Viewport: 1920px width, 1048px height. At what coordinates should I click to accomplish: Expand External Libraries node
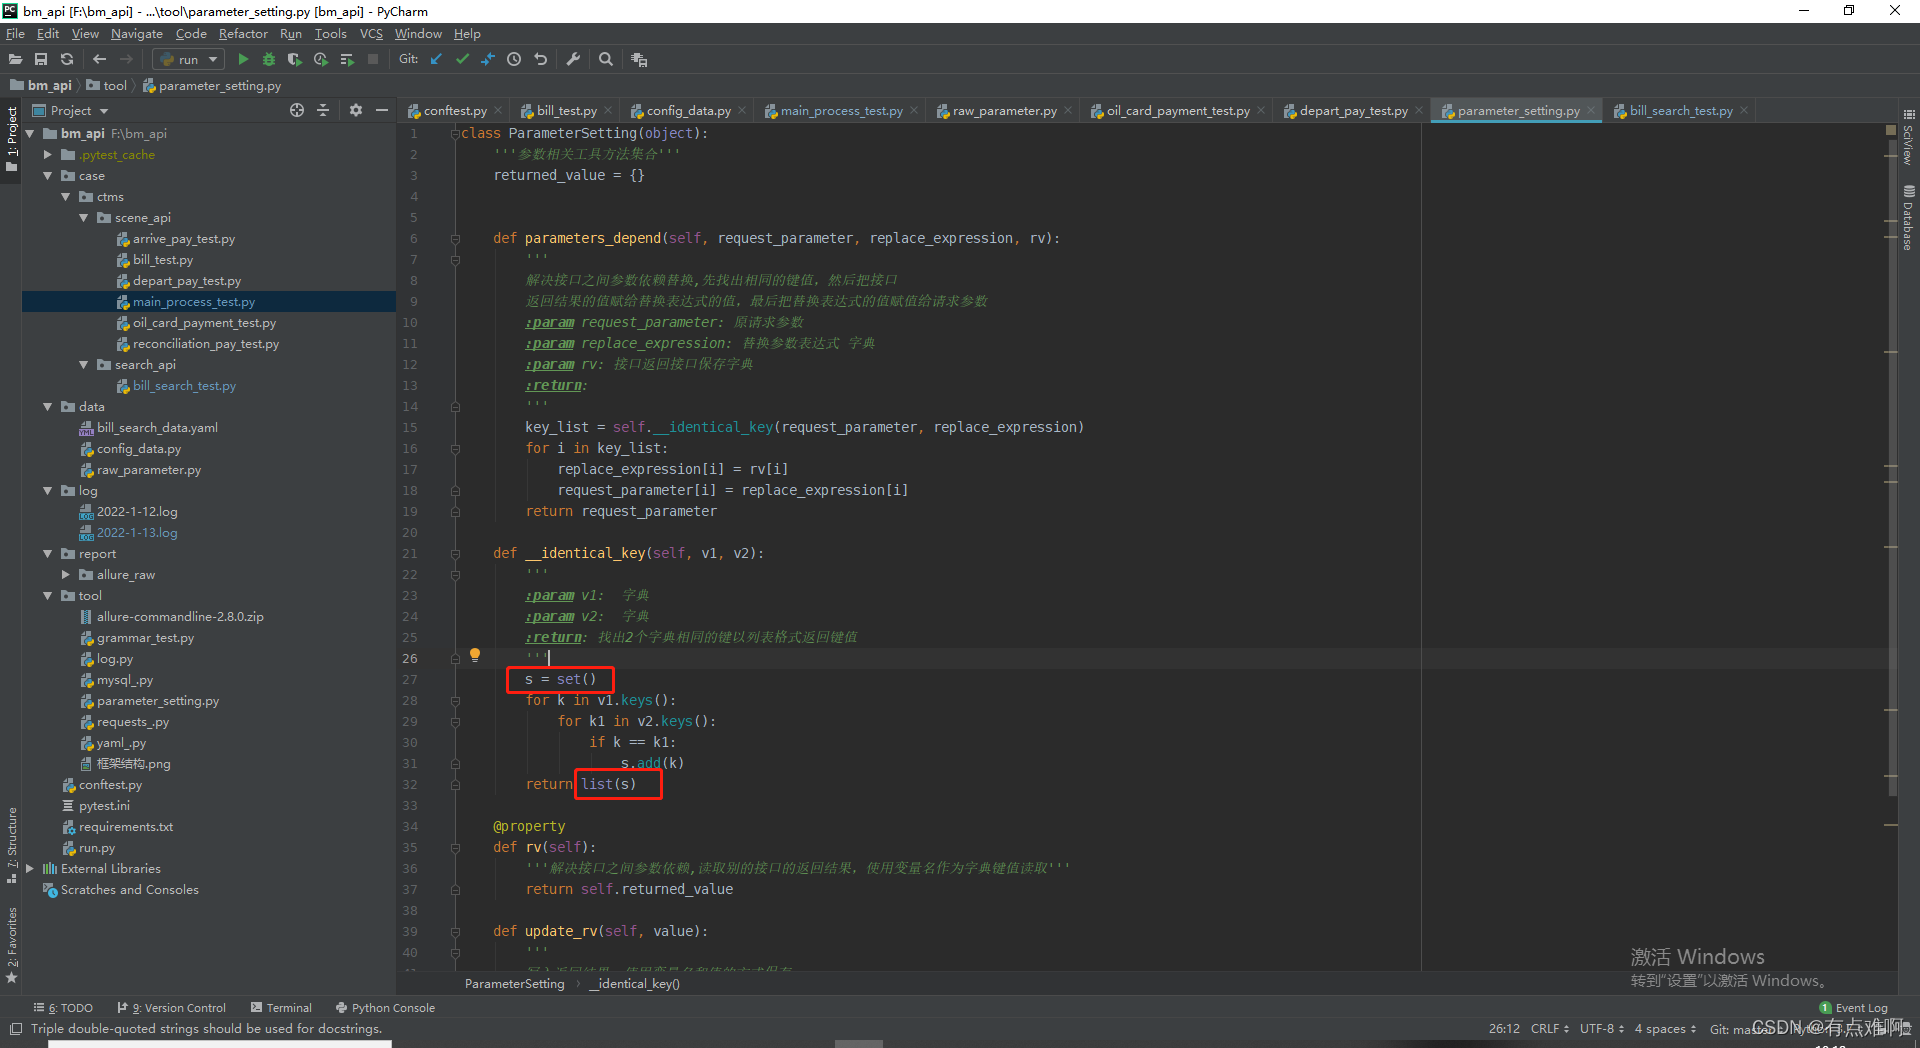click(30, 868)
